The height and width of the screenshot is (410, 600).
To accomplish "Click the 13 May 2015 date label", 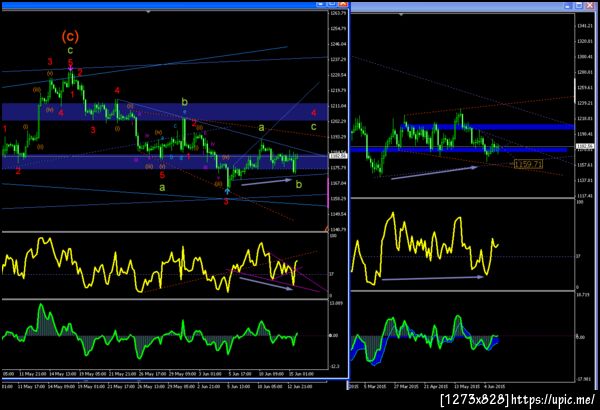I will tap(466, 386).
